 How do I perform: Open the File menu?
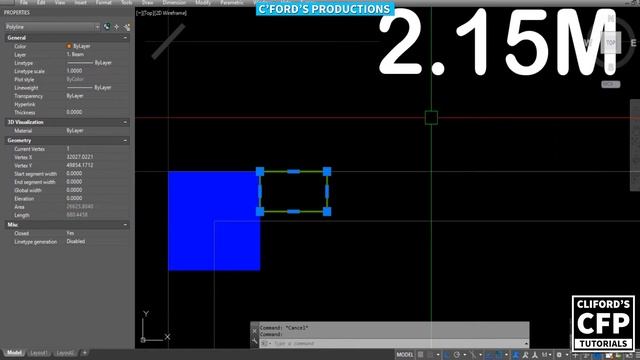(24, 2)
